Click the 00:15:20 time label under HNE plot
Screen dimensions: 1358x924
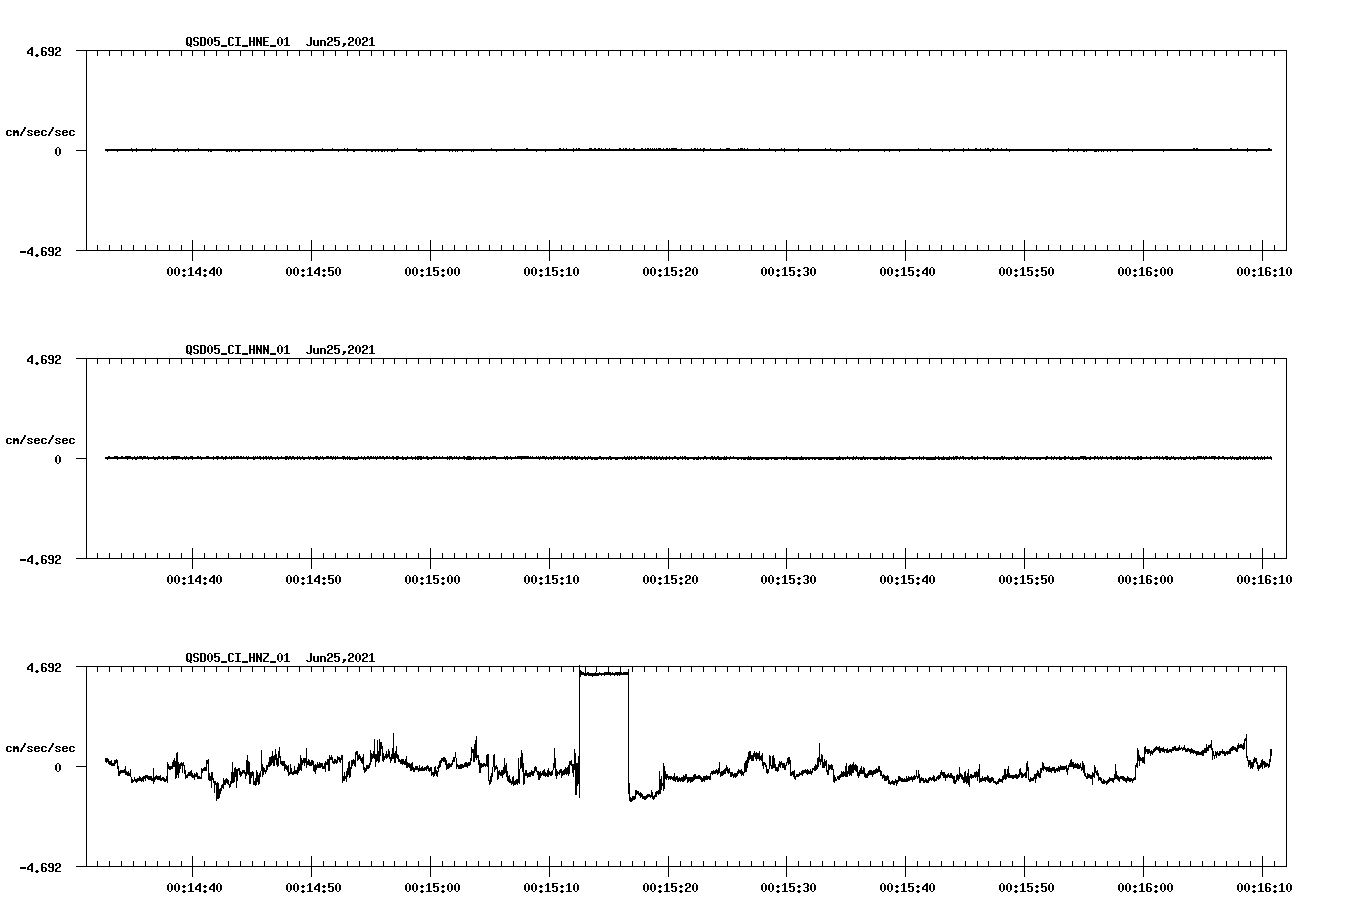(670, 271)
